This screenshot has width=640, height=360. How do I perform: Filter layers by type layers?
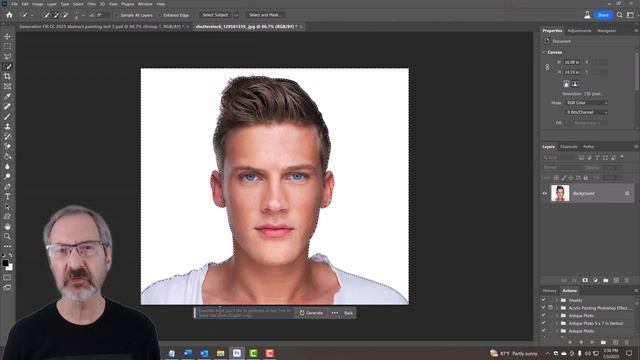click(x=597, y=157)
